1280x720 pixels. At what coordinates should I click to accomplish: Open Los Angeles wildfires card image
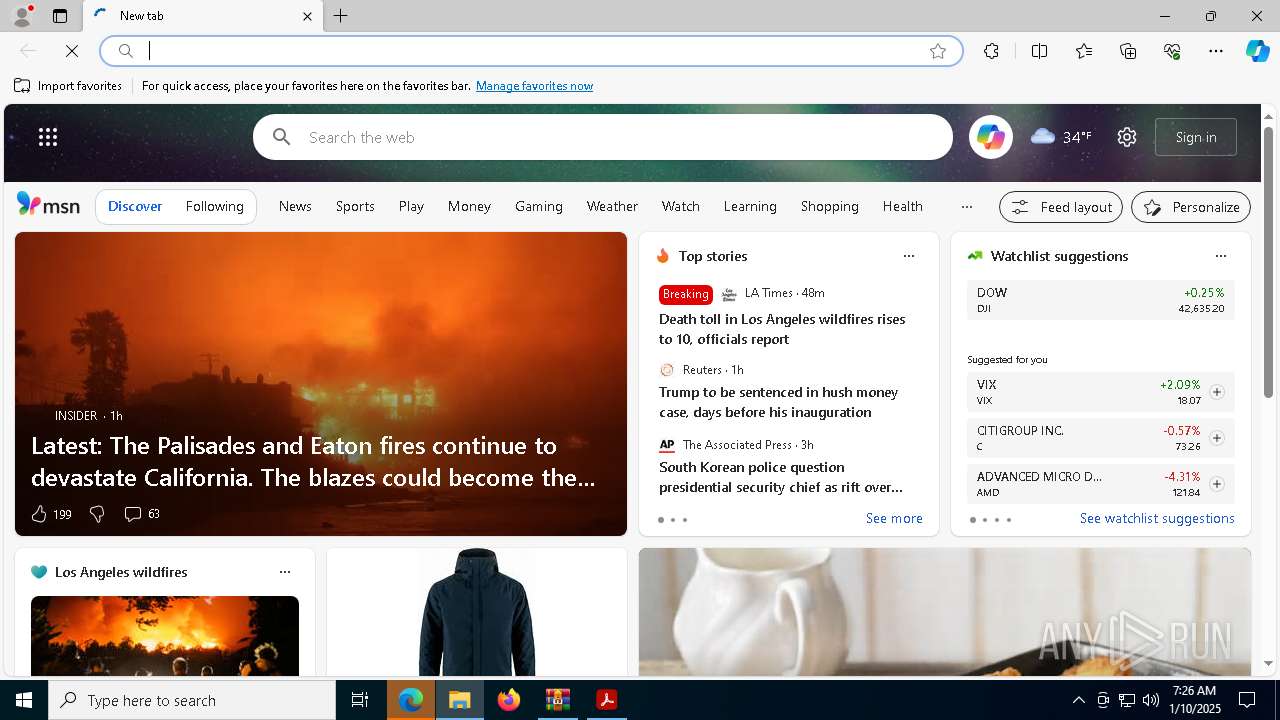click(165, 636)
